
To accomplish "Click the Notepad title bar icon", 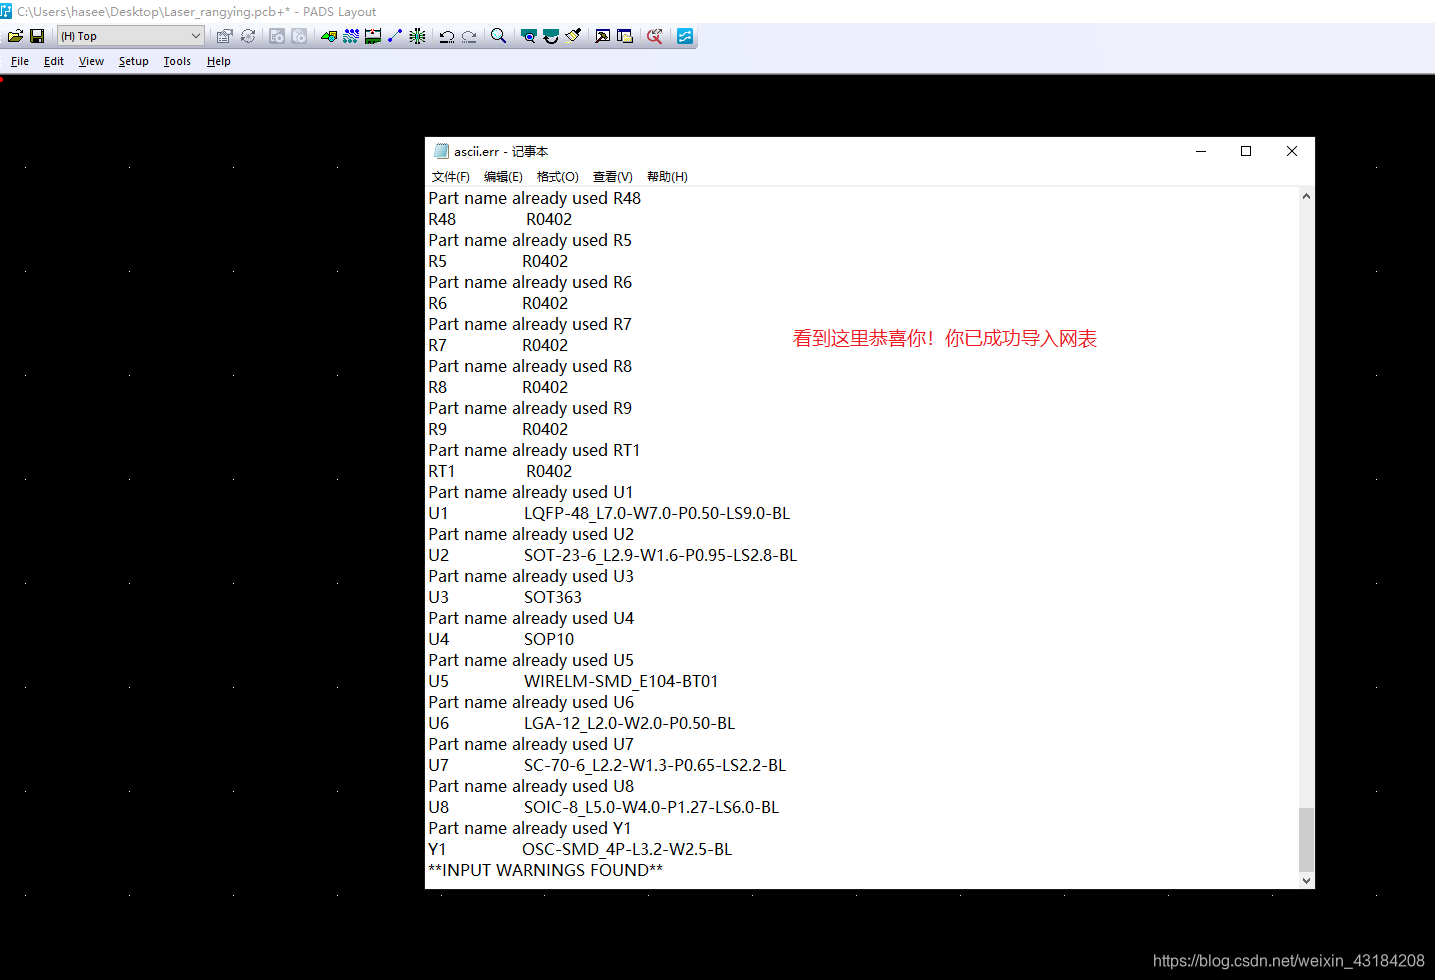I will tap(441, 151).
